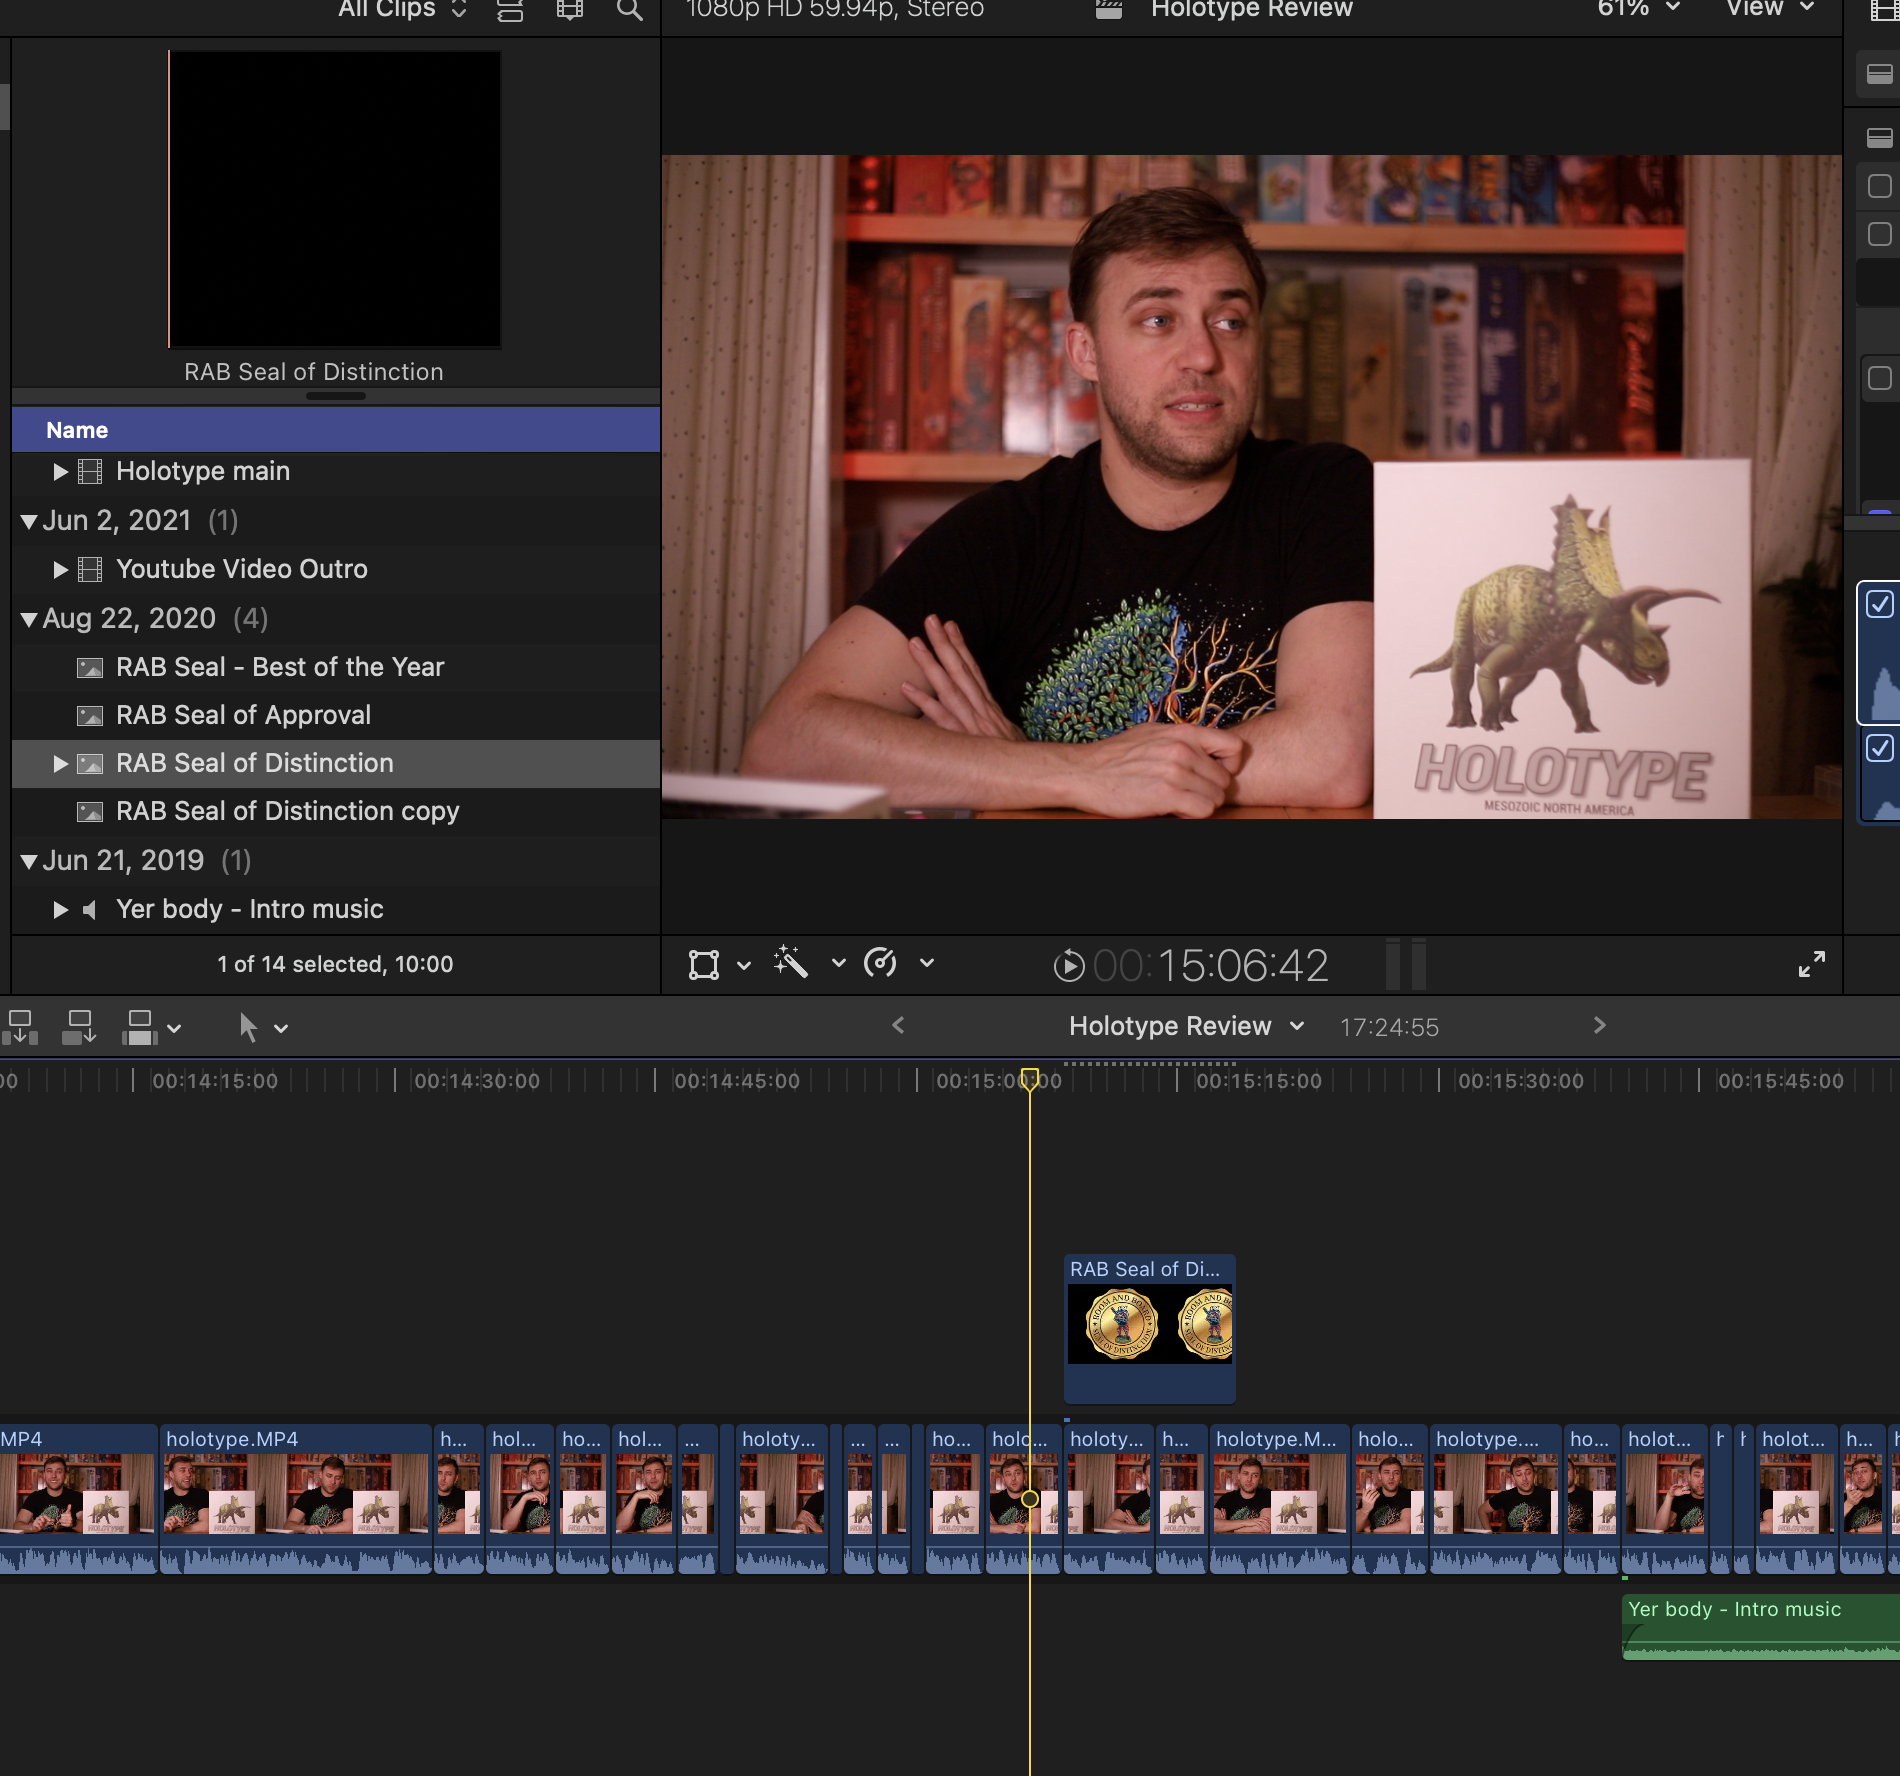Click the 17:24:55 project duration text
Viewport: 1900px width, 1776px height.
pos(1389,1027)
